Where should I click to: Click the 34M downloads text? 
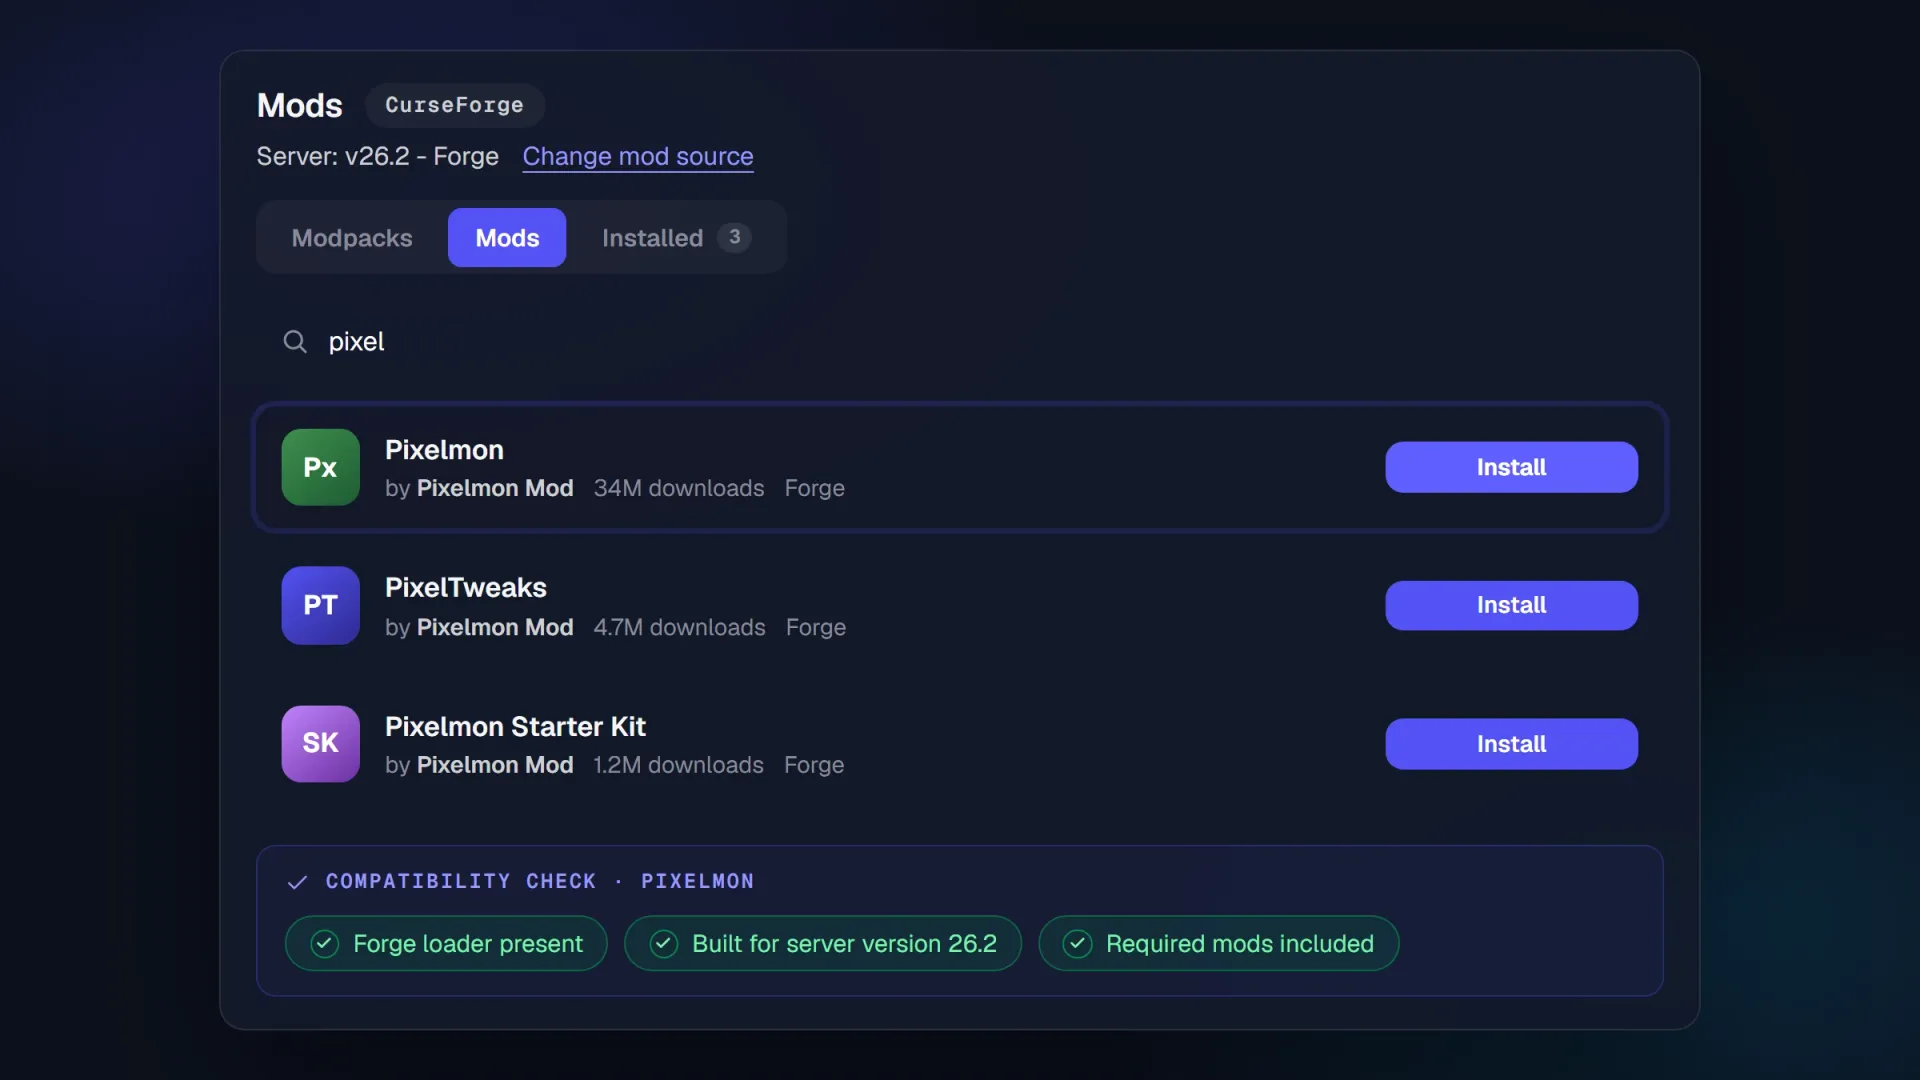coord(679,488)
